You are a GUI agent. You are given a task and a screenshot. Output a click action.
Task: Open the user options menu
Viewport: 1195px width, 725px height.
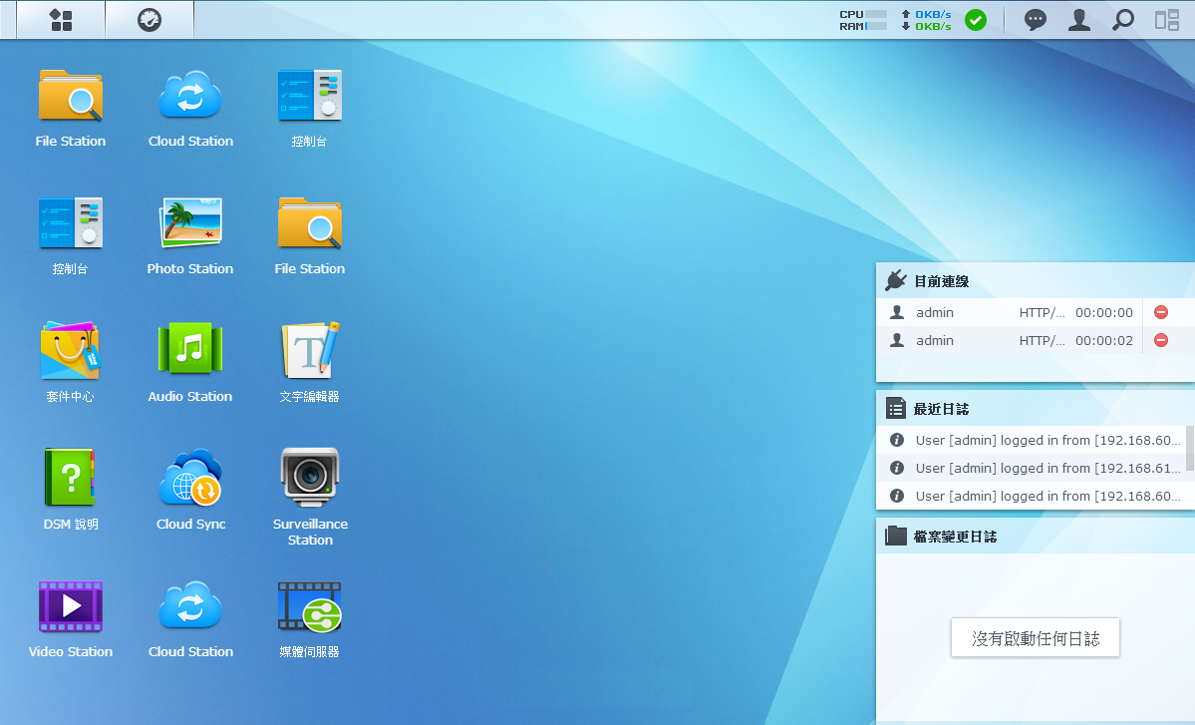tap(1079, 20)
